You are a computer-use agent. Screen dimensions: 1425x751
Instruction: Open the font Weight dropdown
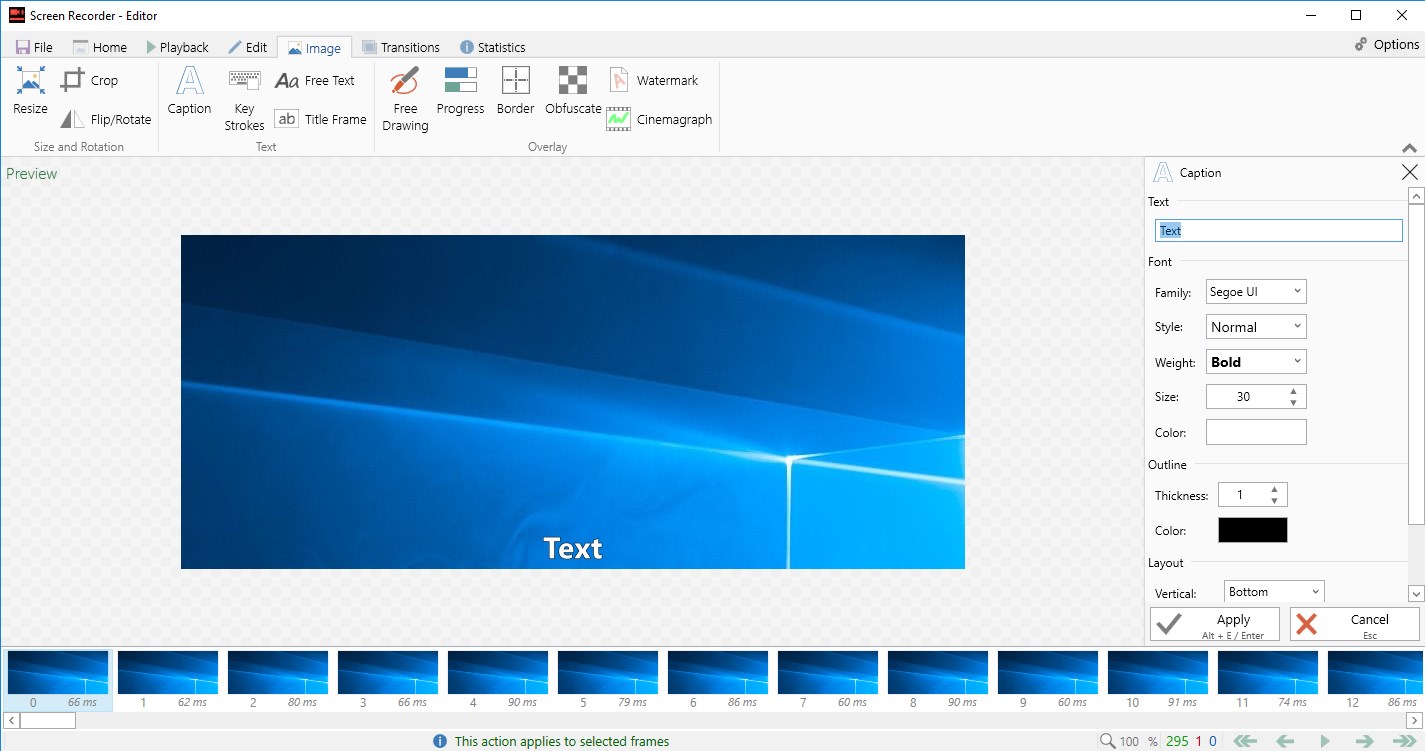[x=1256, y=362]
